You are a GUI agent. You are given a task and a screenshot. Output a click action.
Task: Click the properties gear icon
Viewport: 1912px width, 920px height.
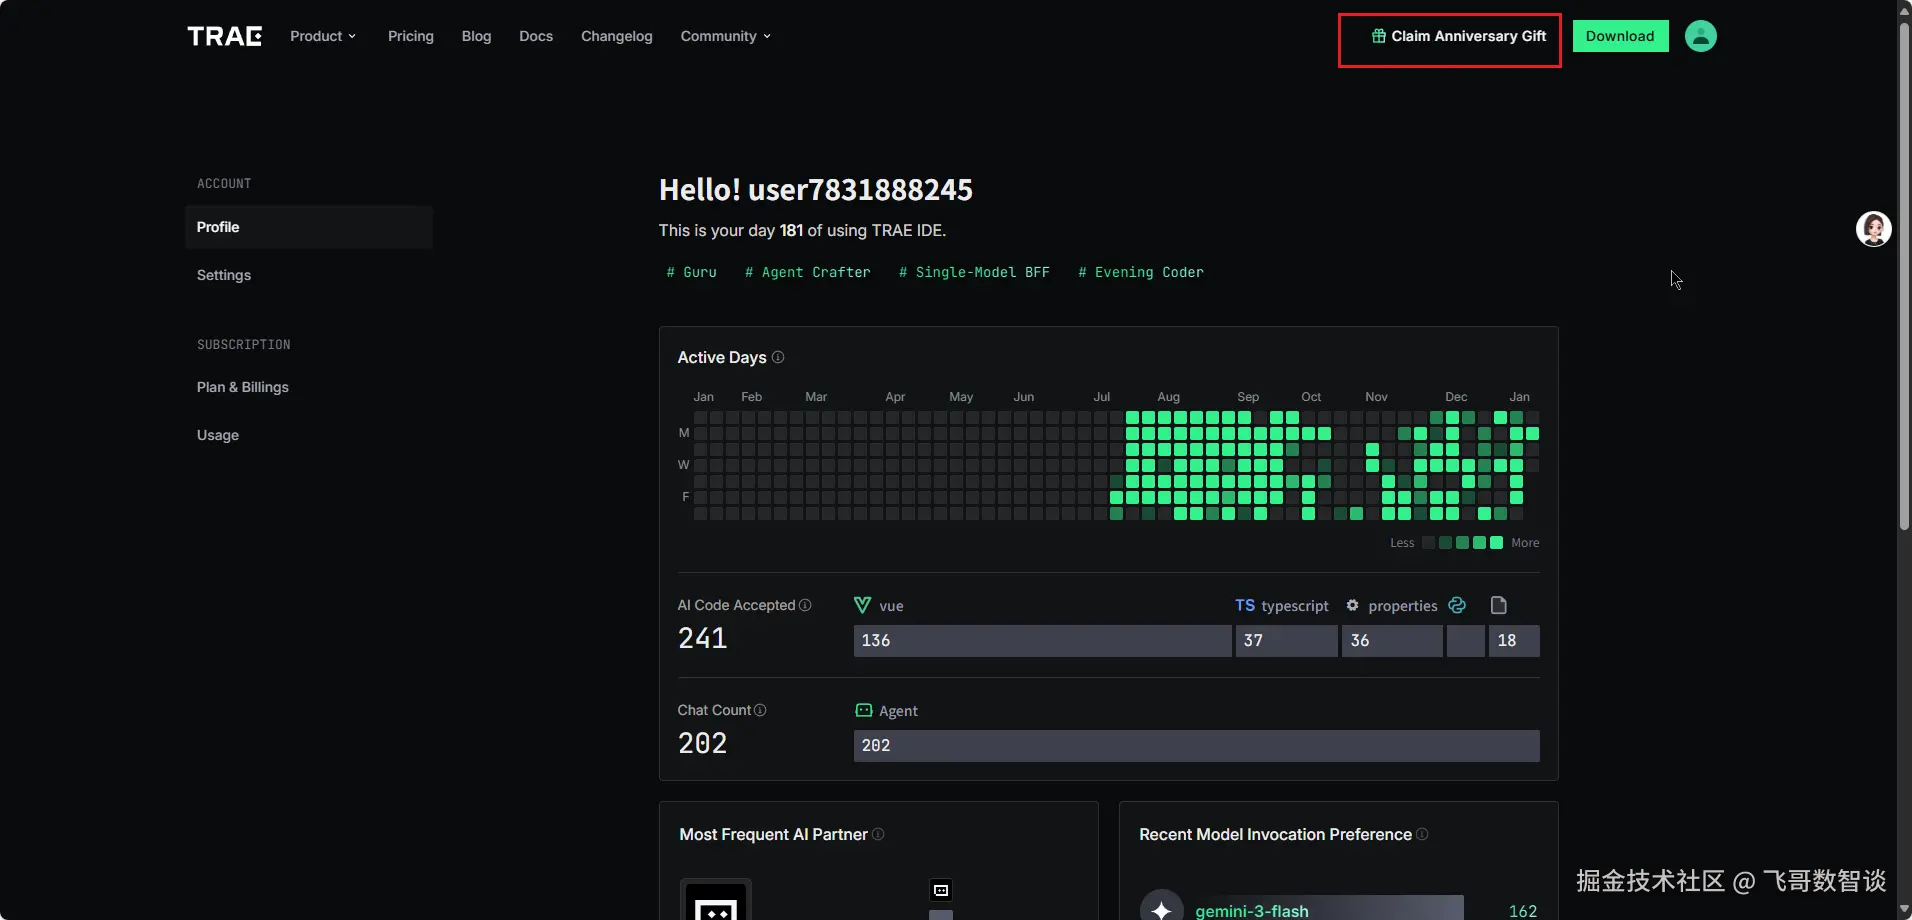click(1352, 605)
